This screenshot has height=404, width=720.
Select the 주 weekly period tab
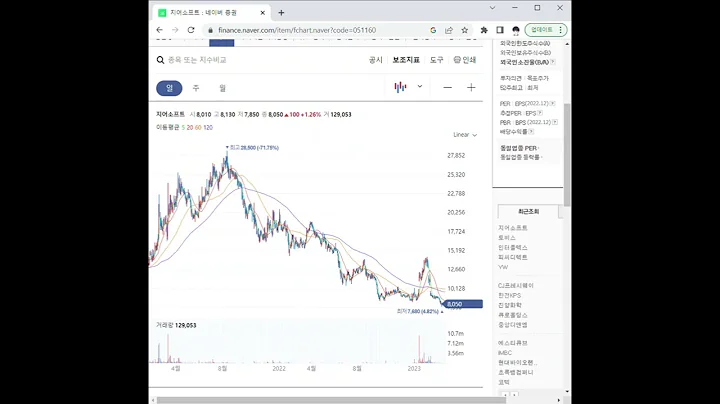(x=196, y=88)
